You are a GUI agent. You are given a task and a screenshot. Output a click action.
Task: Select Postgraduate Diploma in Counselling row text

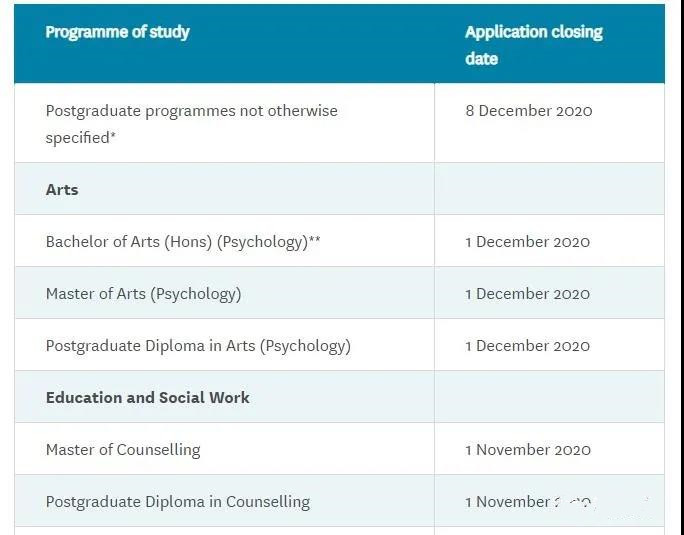[178, 501]
